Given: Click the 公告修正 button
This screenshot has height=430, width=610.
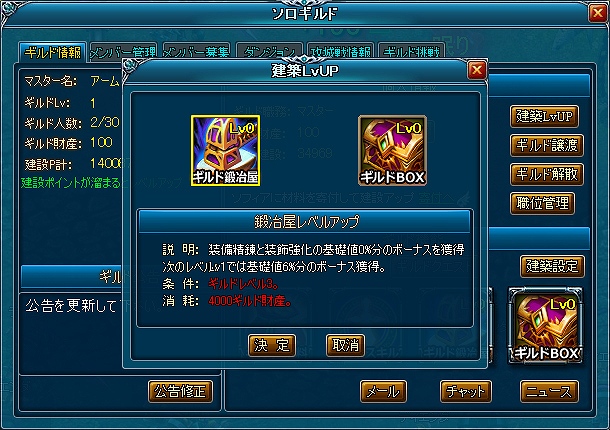Looking at the screenshot, I should 181,391.
